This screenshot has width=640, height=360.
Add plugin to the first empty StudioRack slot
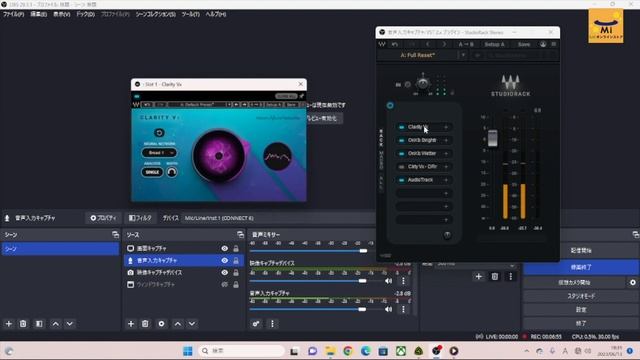446,193
